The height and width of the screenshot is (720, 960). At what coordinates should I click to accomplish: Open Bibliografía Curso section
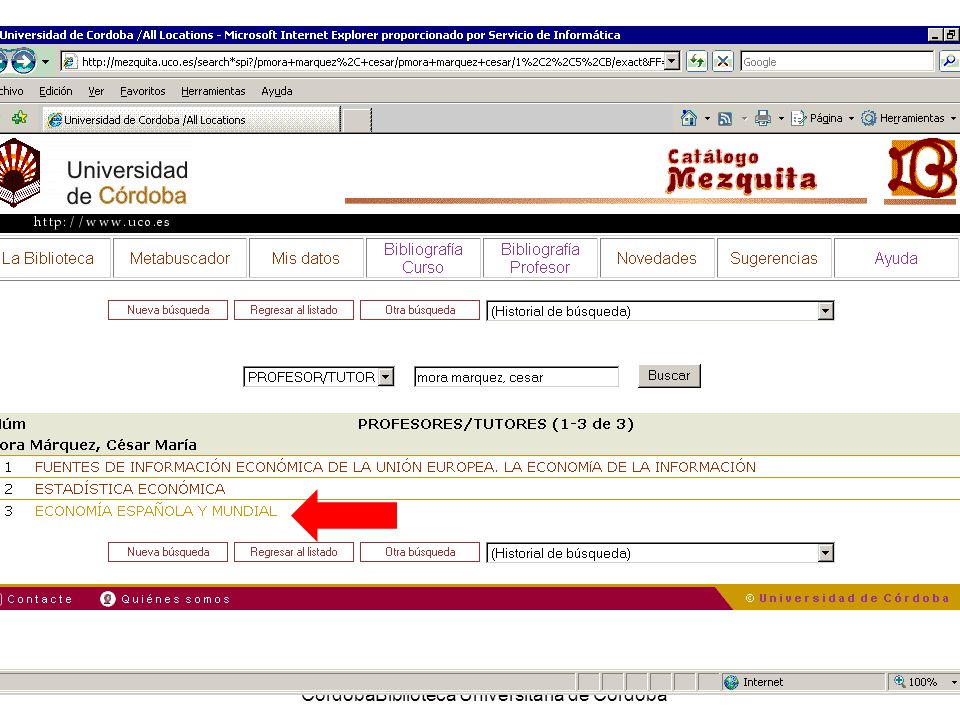423,258
